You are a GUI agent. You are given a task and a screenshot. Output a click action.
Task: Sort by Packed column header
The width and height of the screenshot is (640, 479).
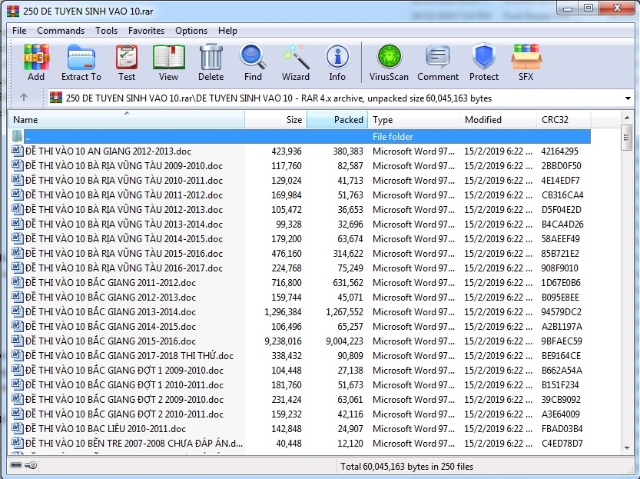click(x=337, y=120)
